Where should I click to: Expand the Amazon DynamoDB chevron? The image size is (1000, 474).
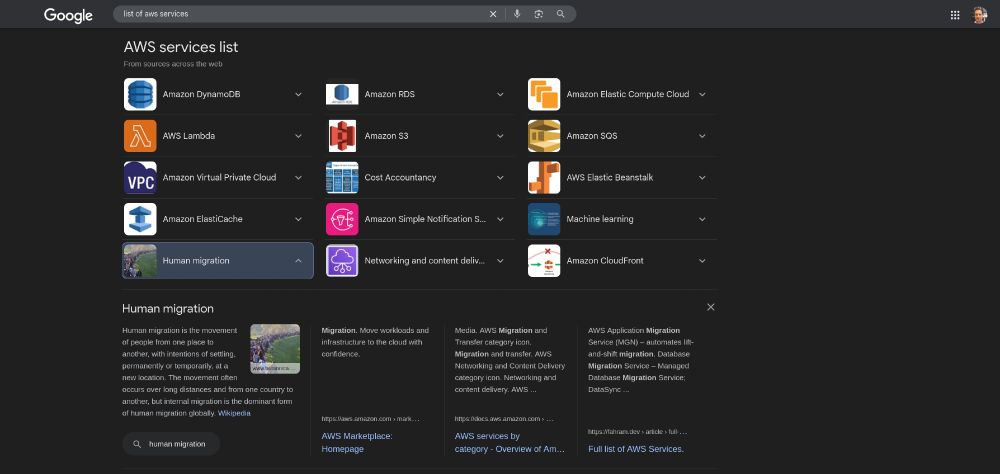click(x=298, y=94)
